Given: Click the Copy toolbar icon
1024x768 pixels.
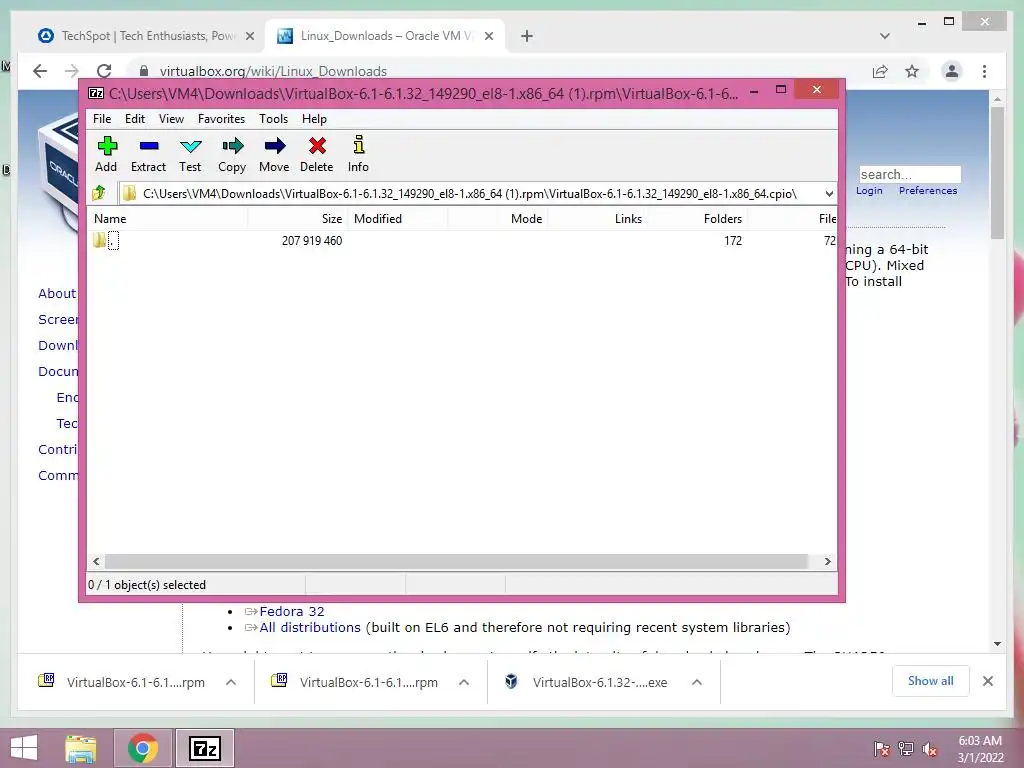Looking at the screenshot, I should [x=232, y=154].
